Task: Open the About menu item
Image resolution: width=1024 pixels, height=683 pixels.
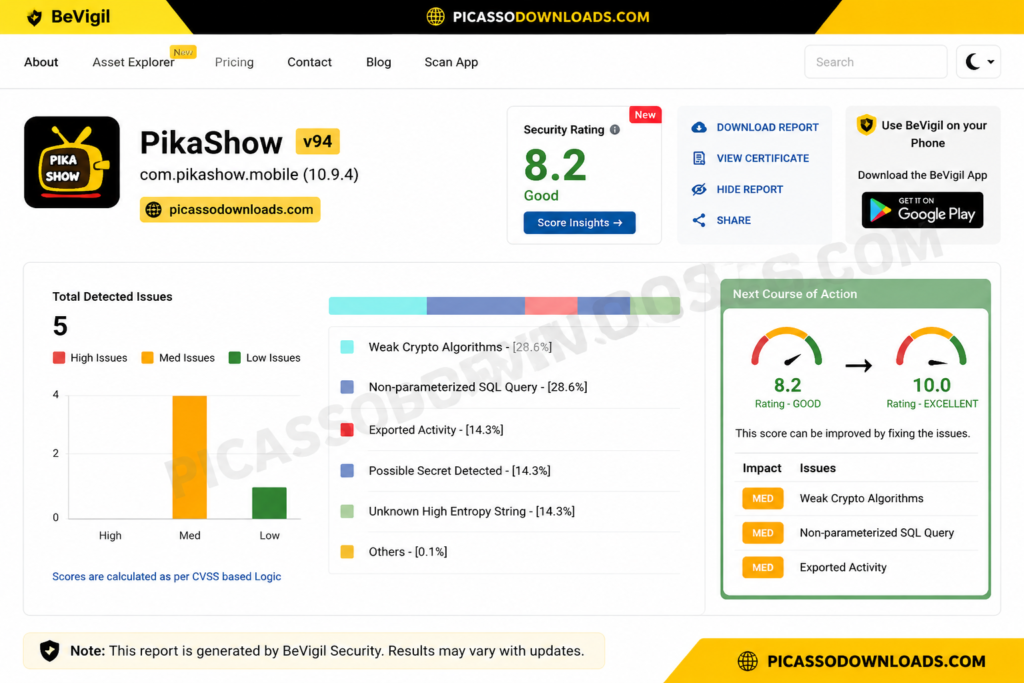Action: pos(41,62)
